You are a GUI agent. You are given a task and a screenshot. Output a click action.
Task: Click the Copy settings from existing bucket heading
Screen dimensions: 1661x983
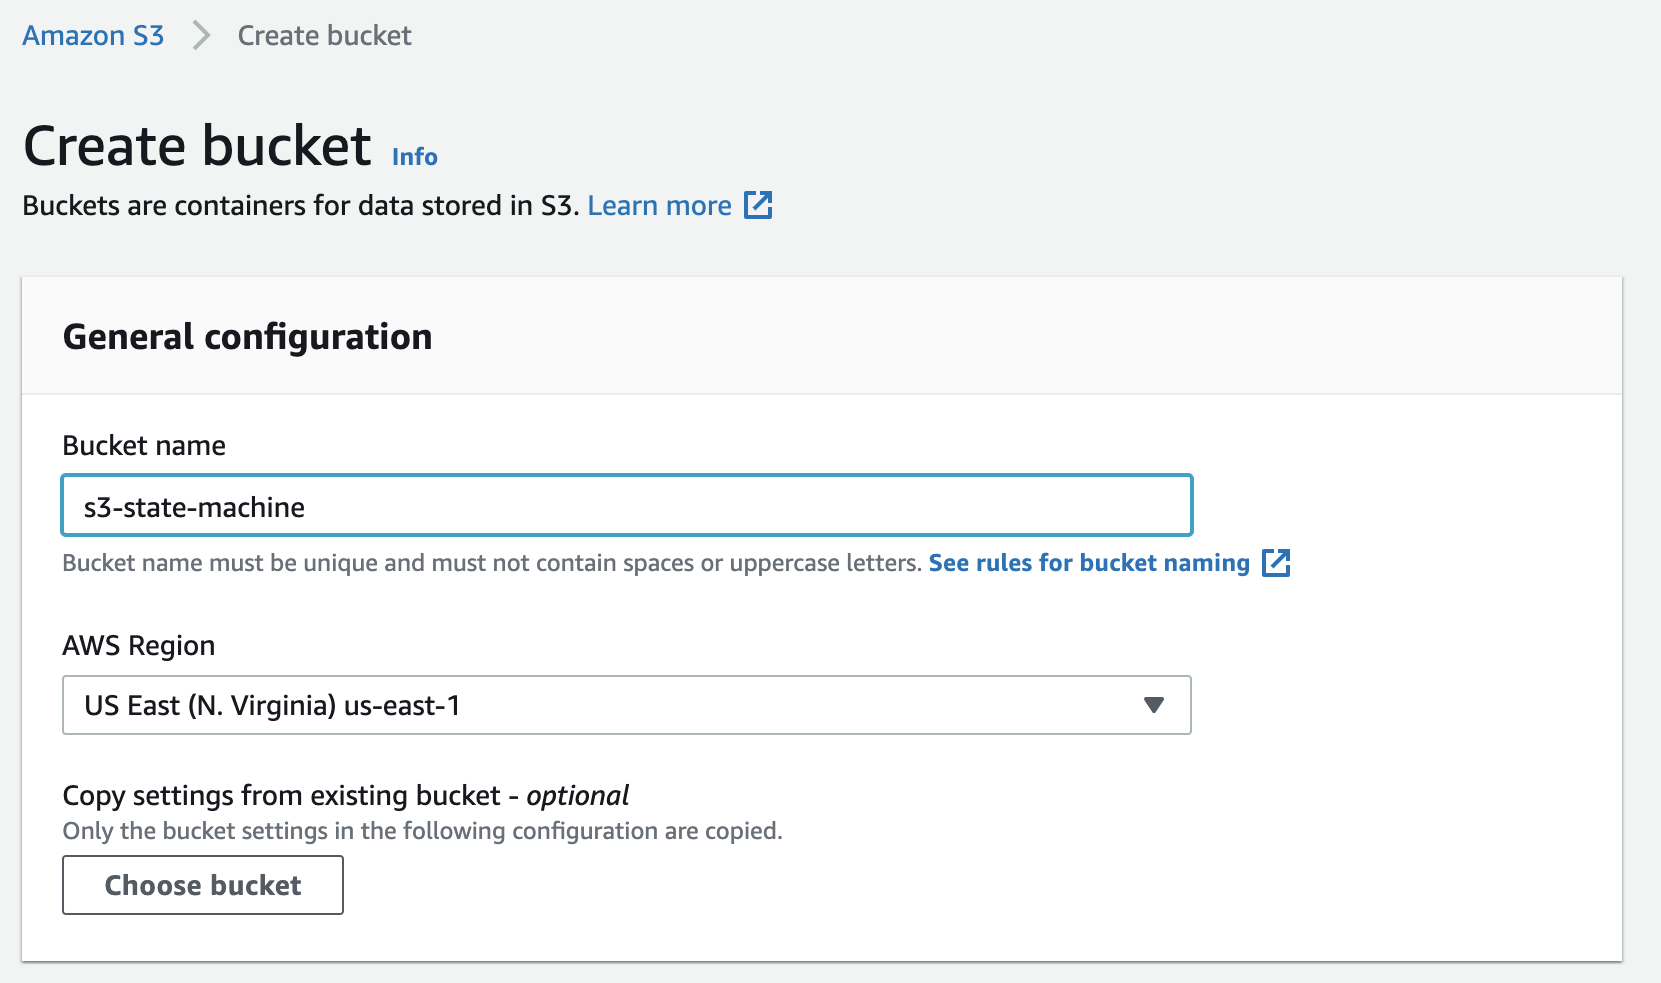pyautogui.click(x=345, y=795)
